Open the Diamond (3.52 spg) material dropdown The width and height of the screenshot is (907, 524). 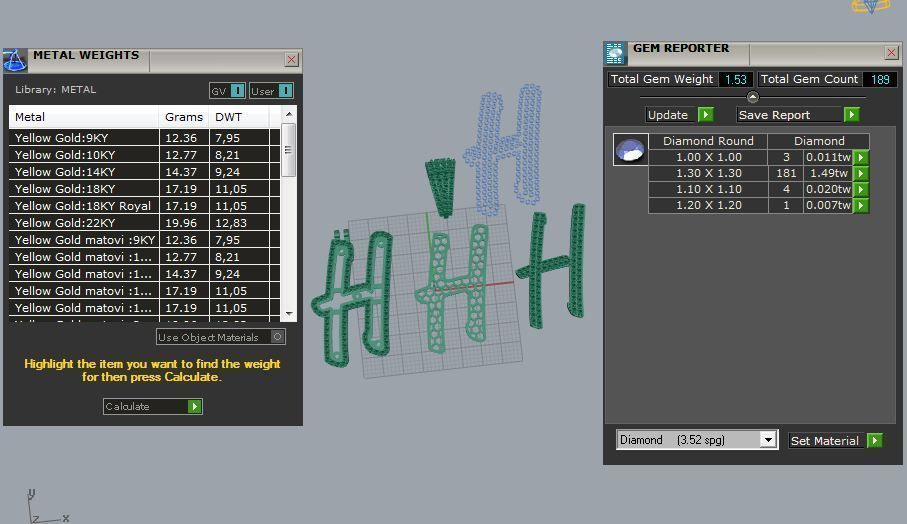768,440
